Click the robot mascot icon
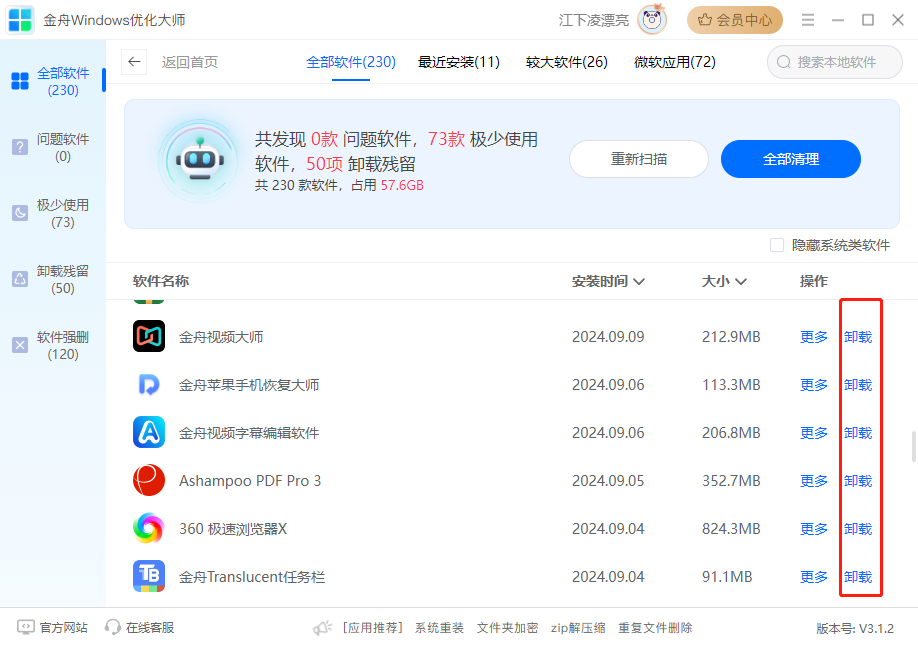The width and height of the screenshot is (918, 647). (200, 161)
